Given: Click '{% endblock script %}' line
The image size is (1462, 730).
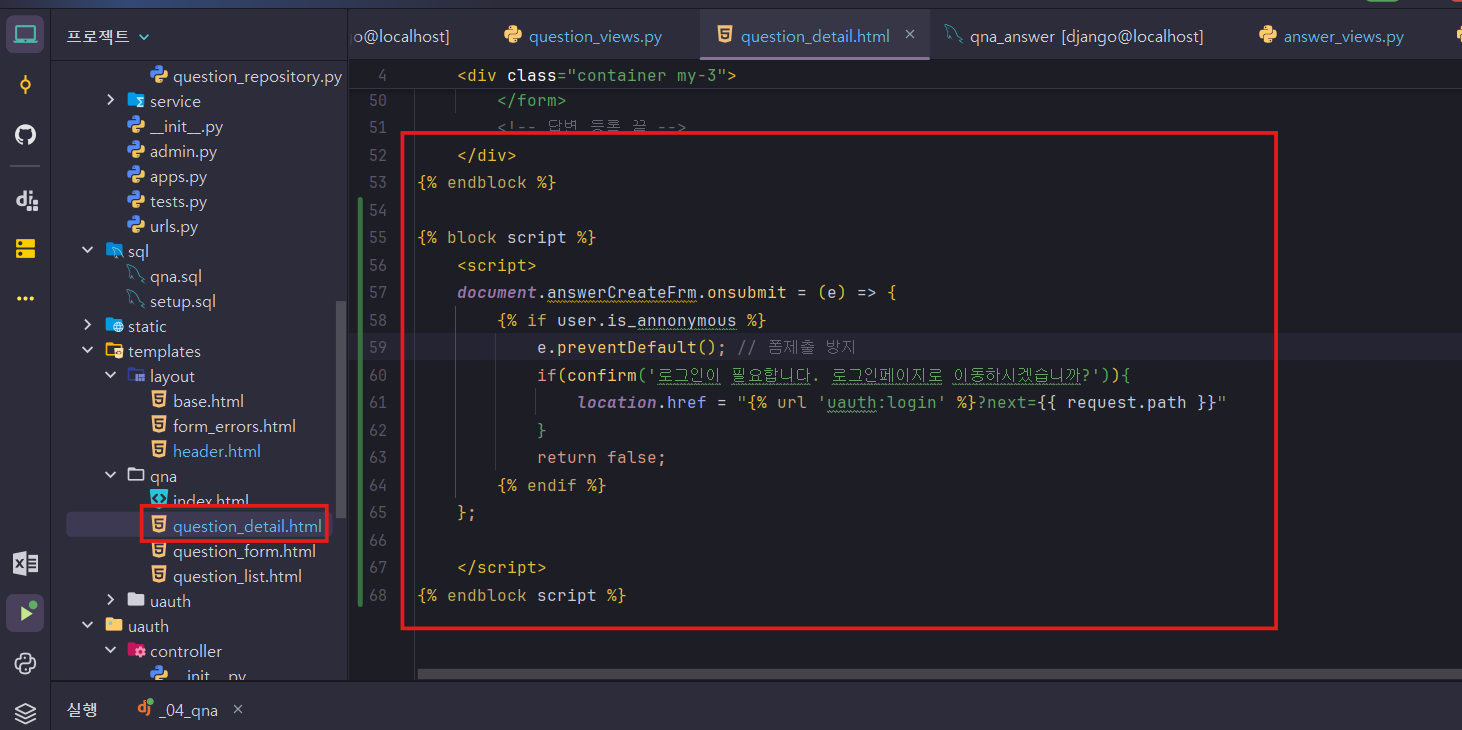Looking at the screenshot, I should point(521,595).
